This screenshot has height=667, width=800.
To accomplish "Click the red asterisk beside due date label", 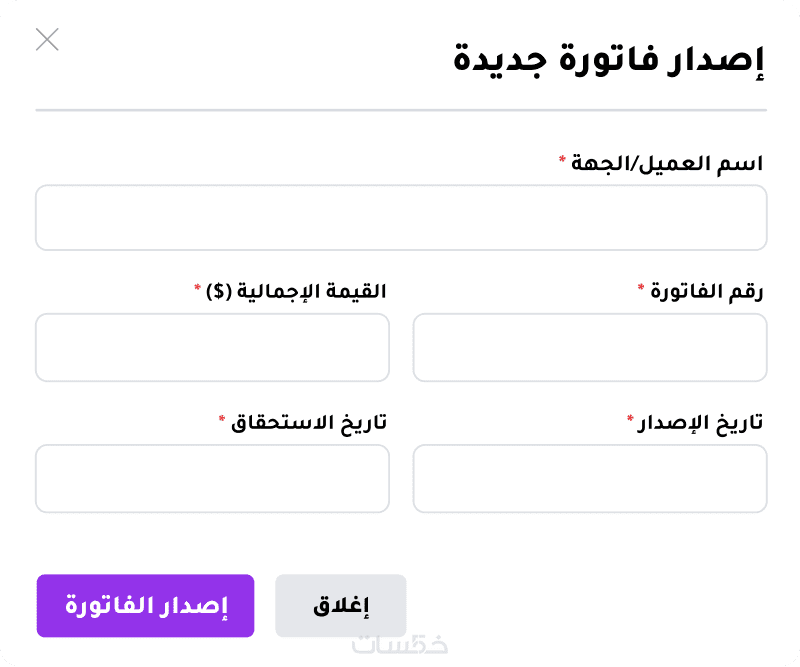I will (x=222, y=420).
